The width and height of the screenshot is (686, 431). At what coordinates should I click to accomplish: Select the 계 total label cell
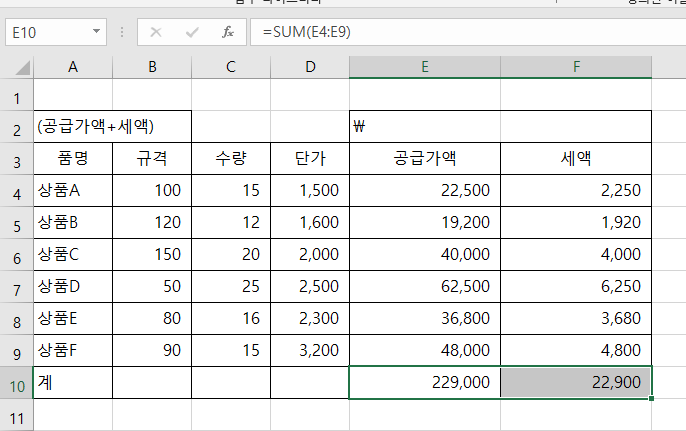[x=73, y=382]
